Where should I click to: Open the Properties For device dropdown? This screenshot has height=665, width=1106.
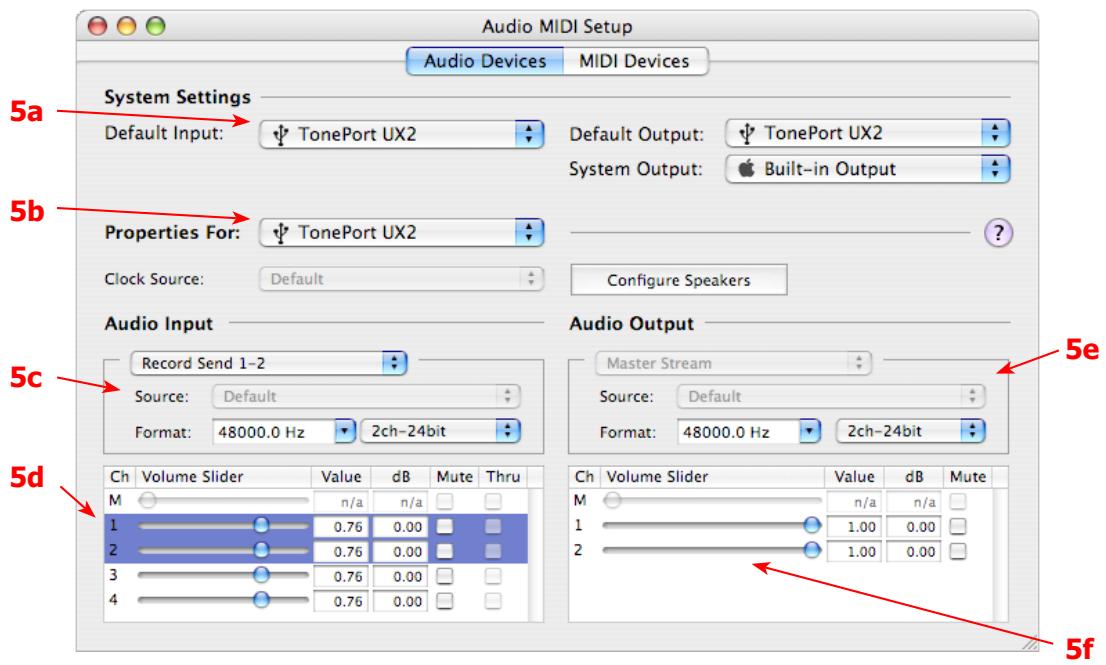[x=401, y=233]
